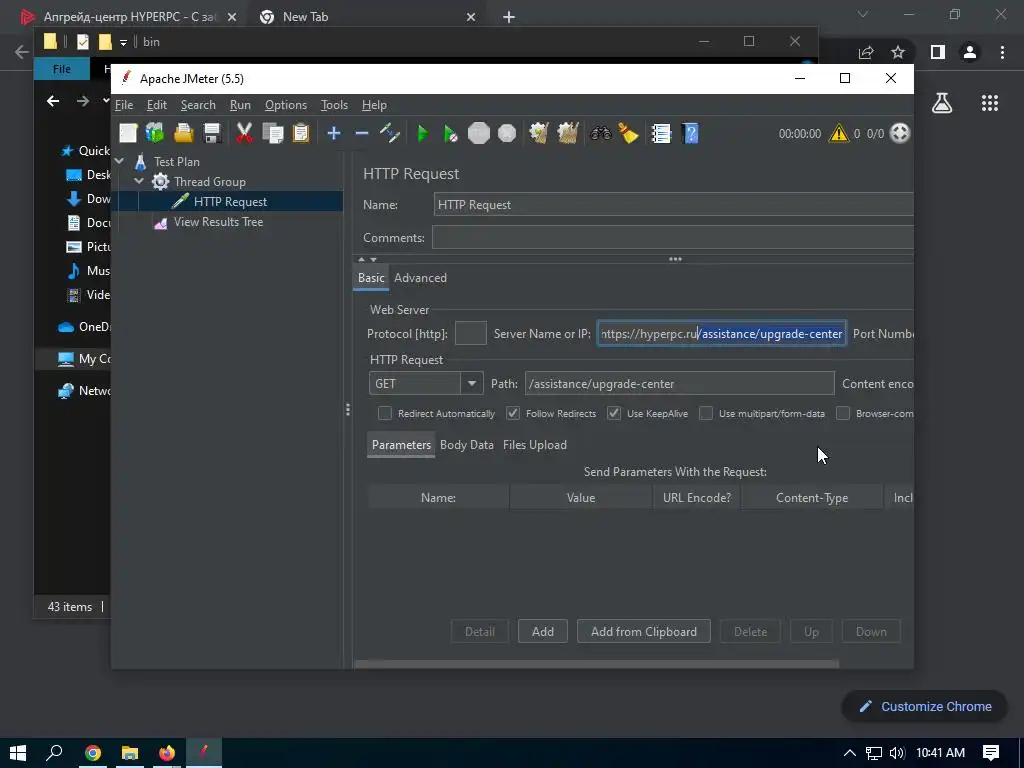1024x768 pixels.
Task: Collapse all nodes with the minus icon
Action: pyautogui.click(x=362, y=133)
